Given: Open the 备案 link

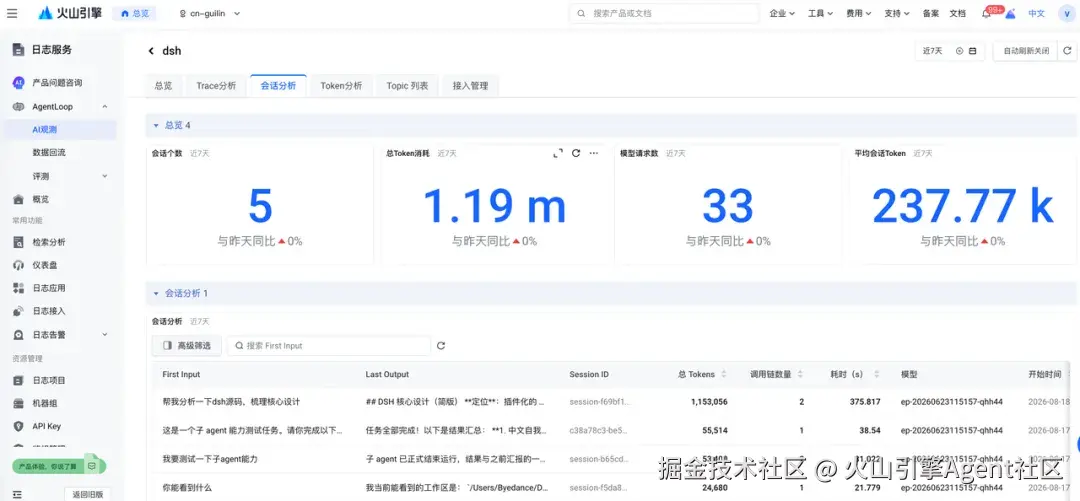Looking at the screenshot, I should click(x=931, y=13).
